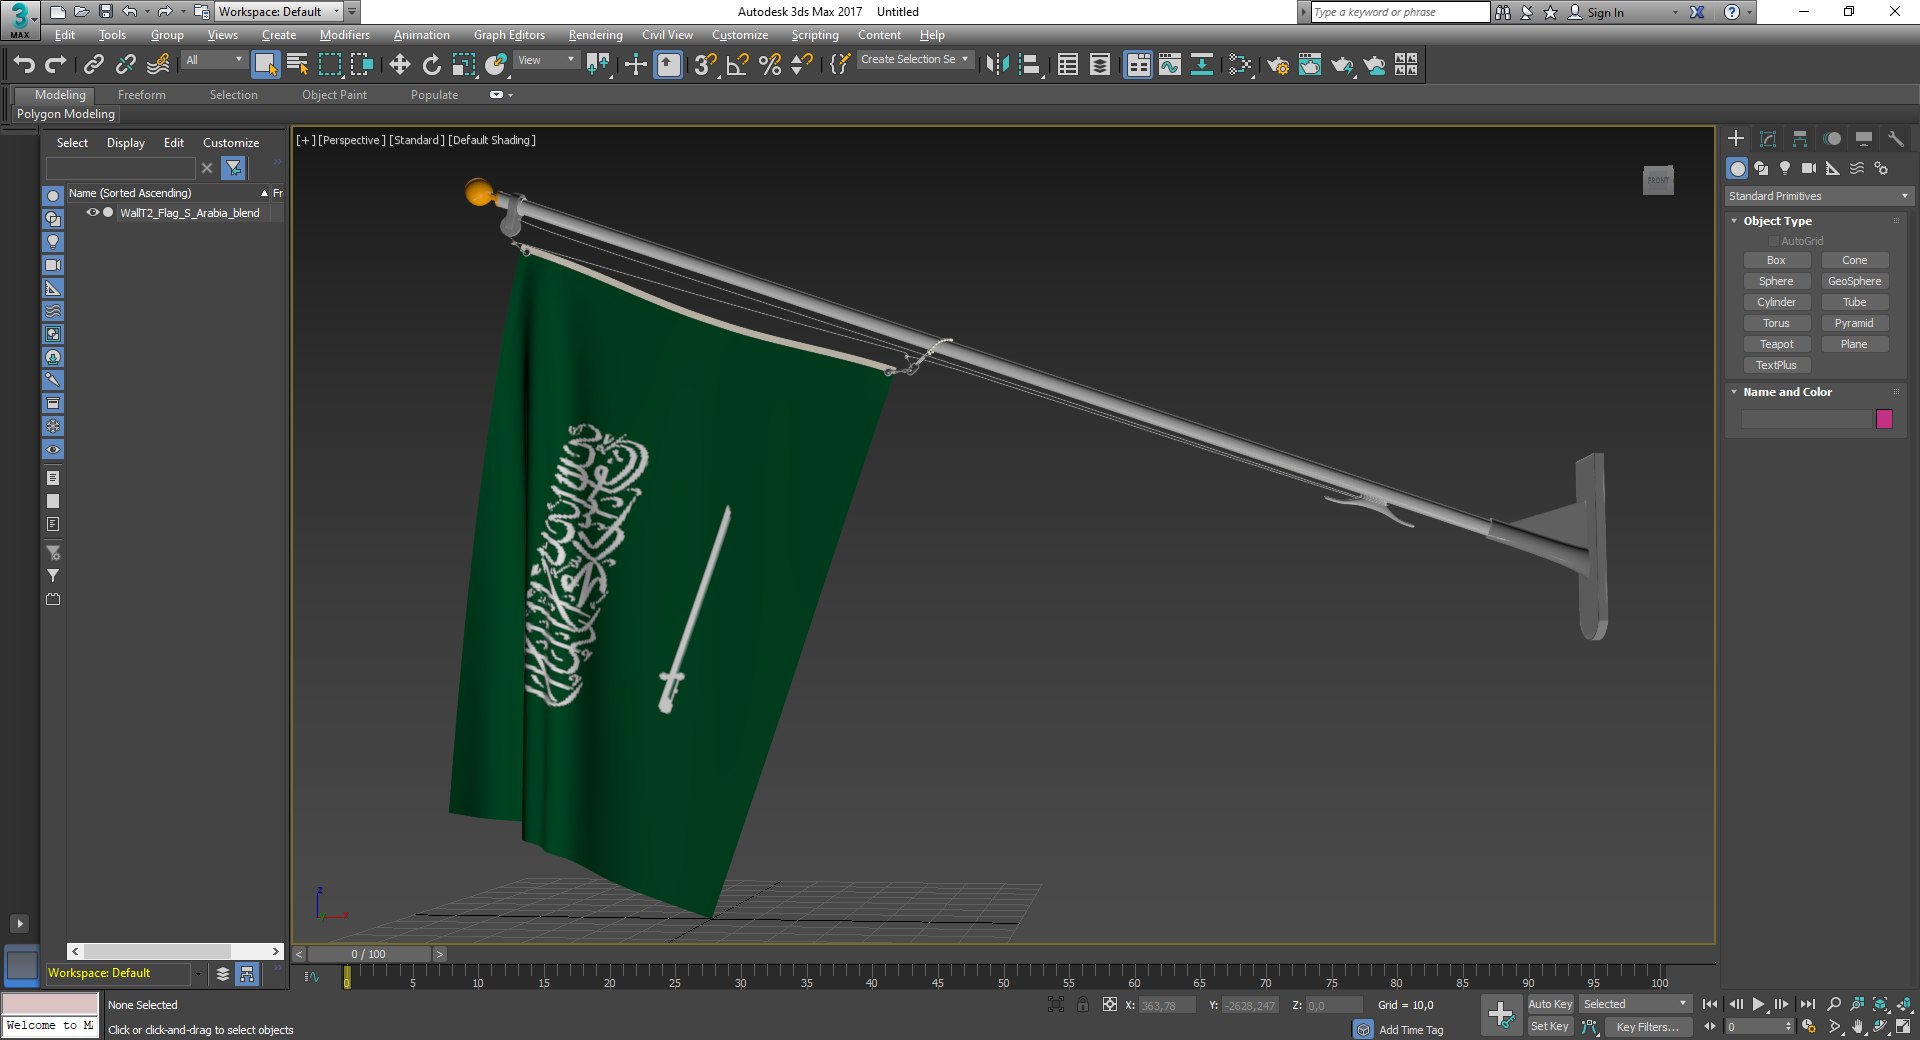
Task: Switch to the Modify panel tab icon
Action: [1768, 139]
